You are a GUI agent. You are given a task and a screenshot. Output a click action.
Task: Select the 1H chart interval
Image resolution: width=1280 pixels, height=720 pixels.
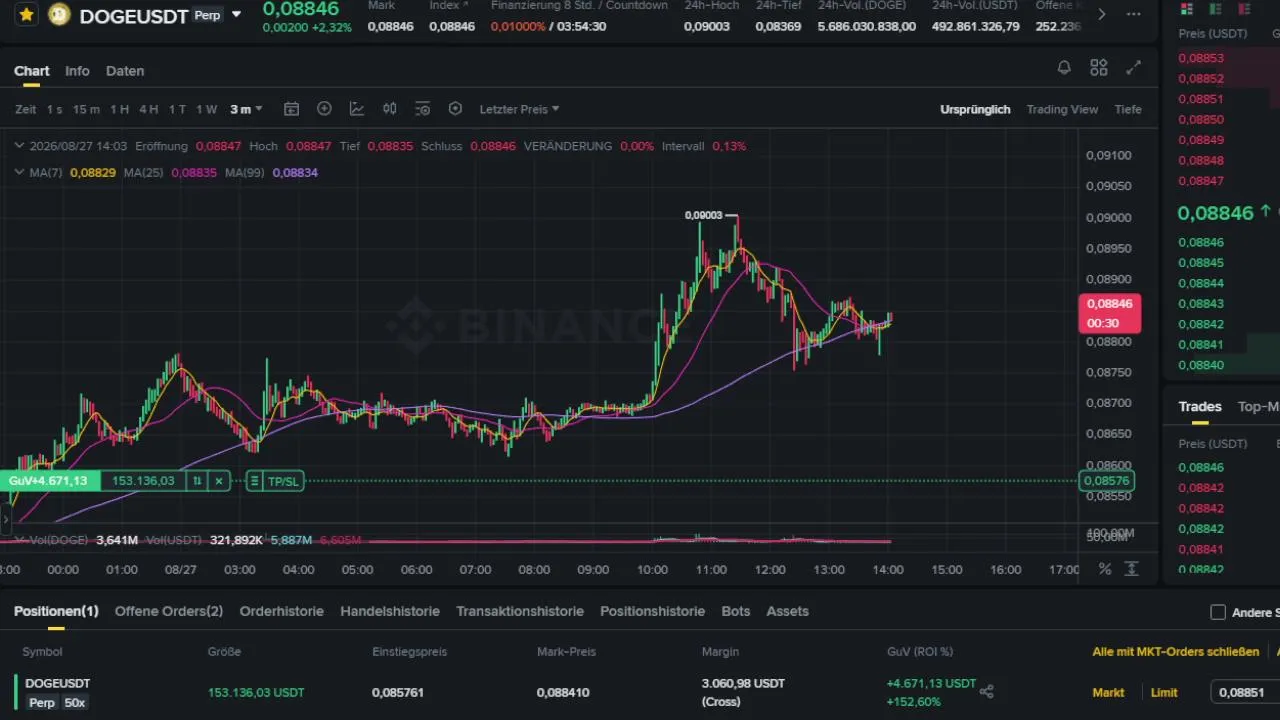(119, 109)
